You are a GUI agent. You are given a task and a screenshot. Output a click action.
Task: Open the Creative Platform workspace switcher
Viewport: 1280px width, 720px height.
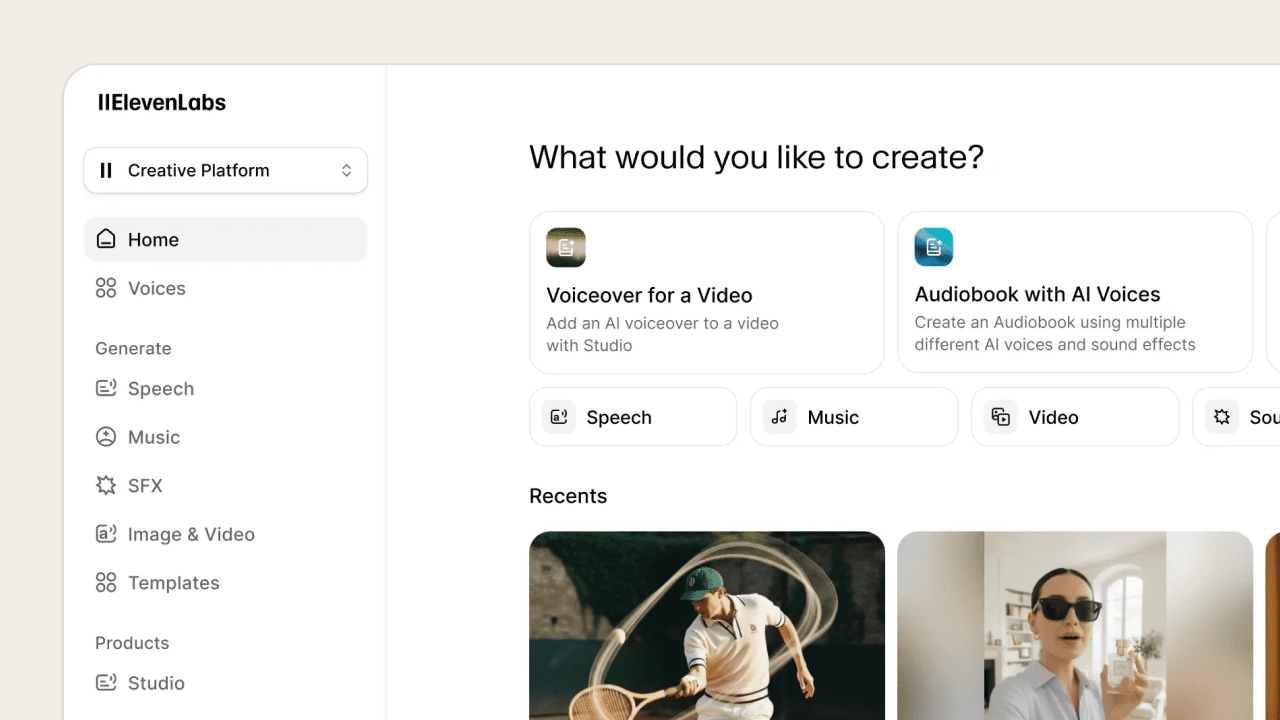(x=225, y=170)
